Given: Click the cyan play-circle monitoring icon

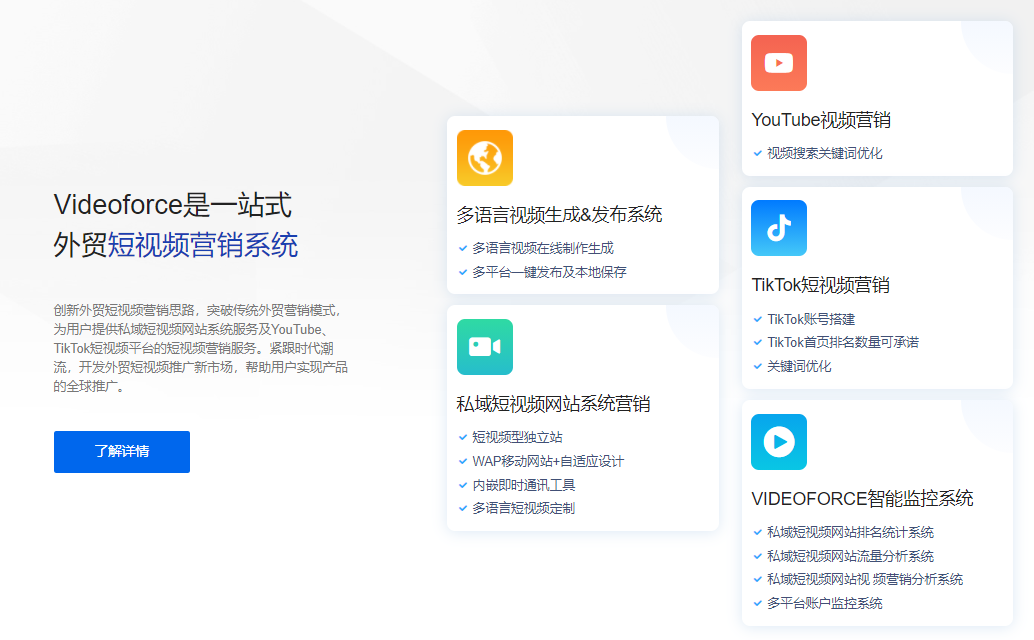Looking at the screenshot, I should click(779, 442).
